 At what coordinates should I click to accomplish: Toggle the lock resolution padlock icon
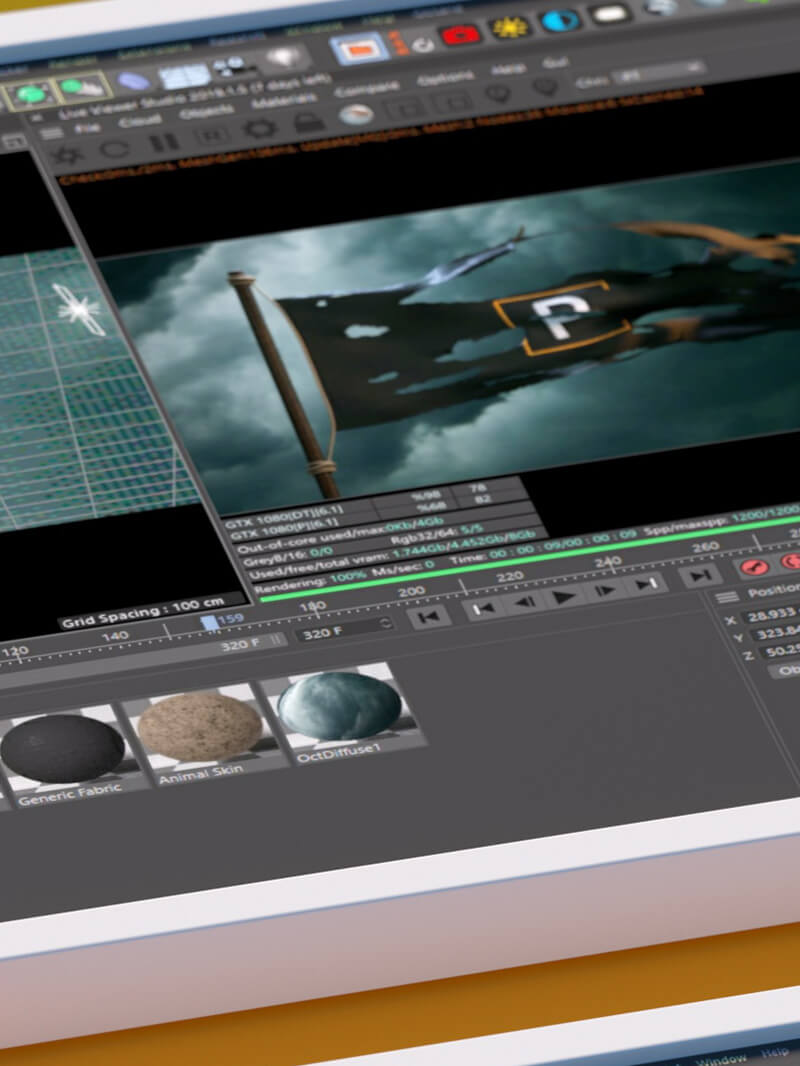309,122
